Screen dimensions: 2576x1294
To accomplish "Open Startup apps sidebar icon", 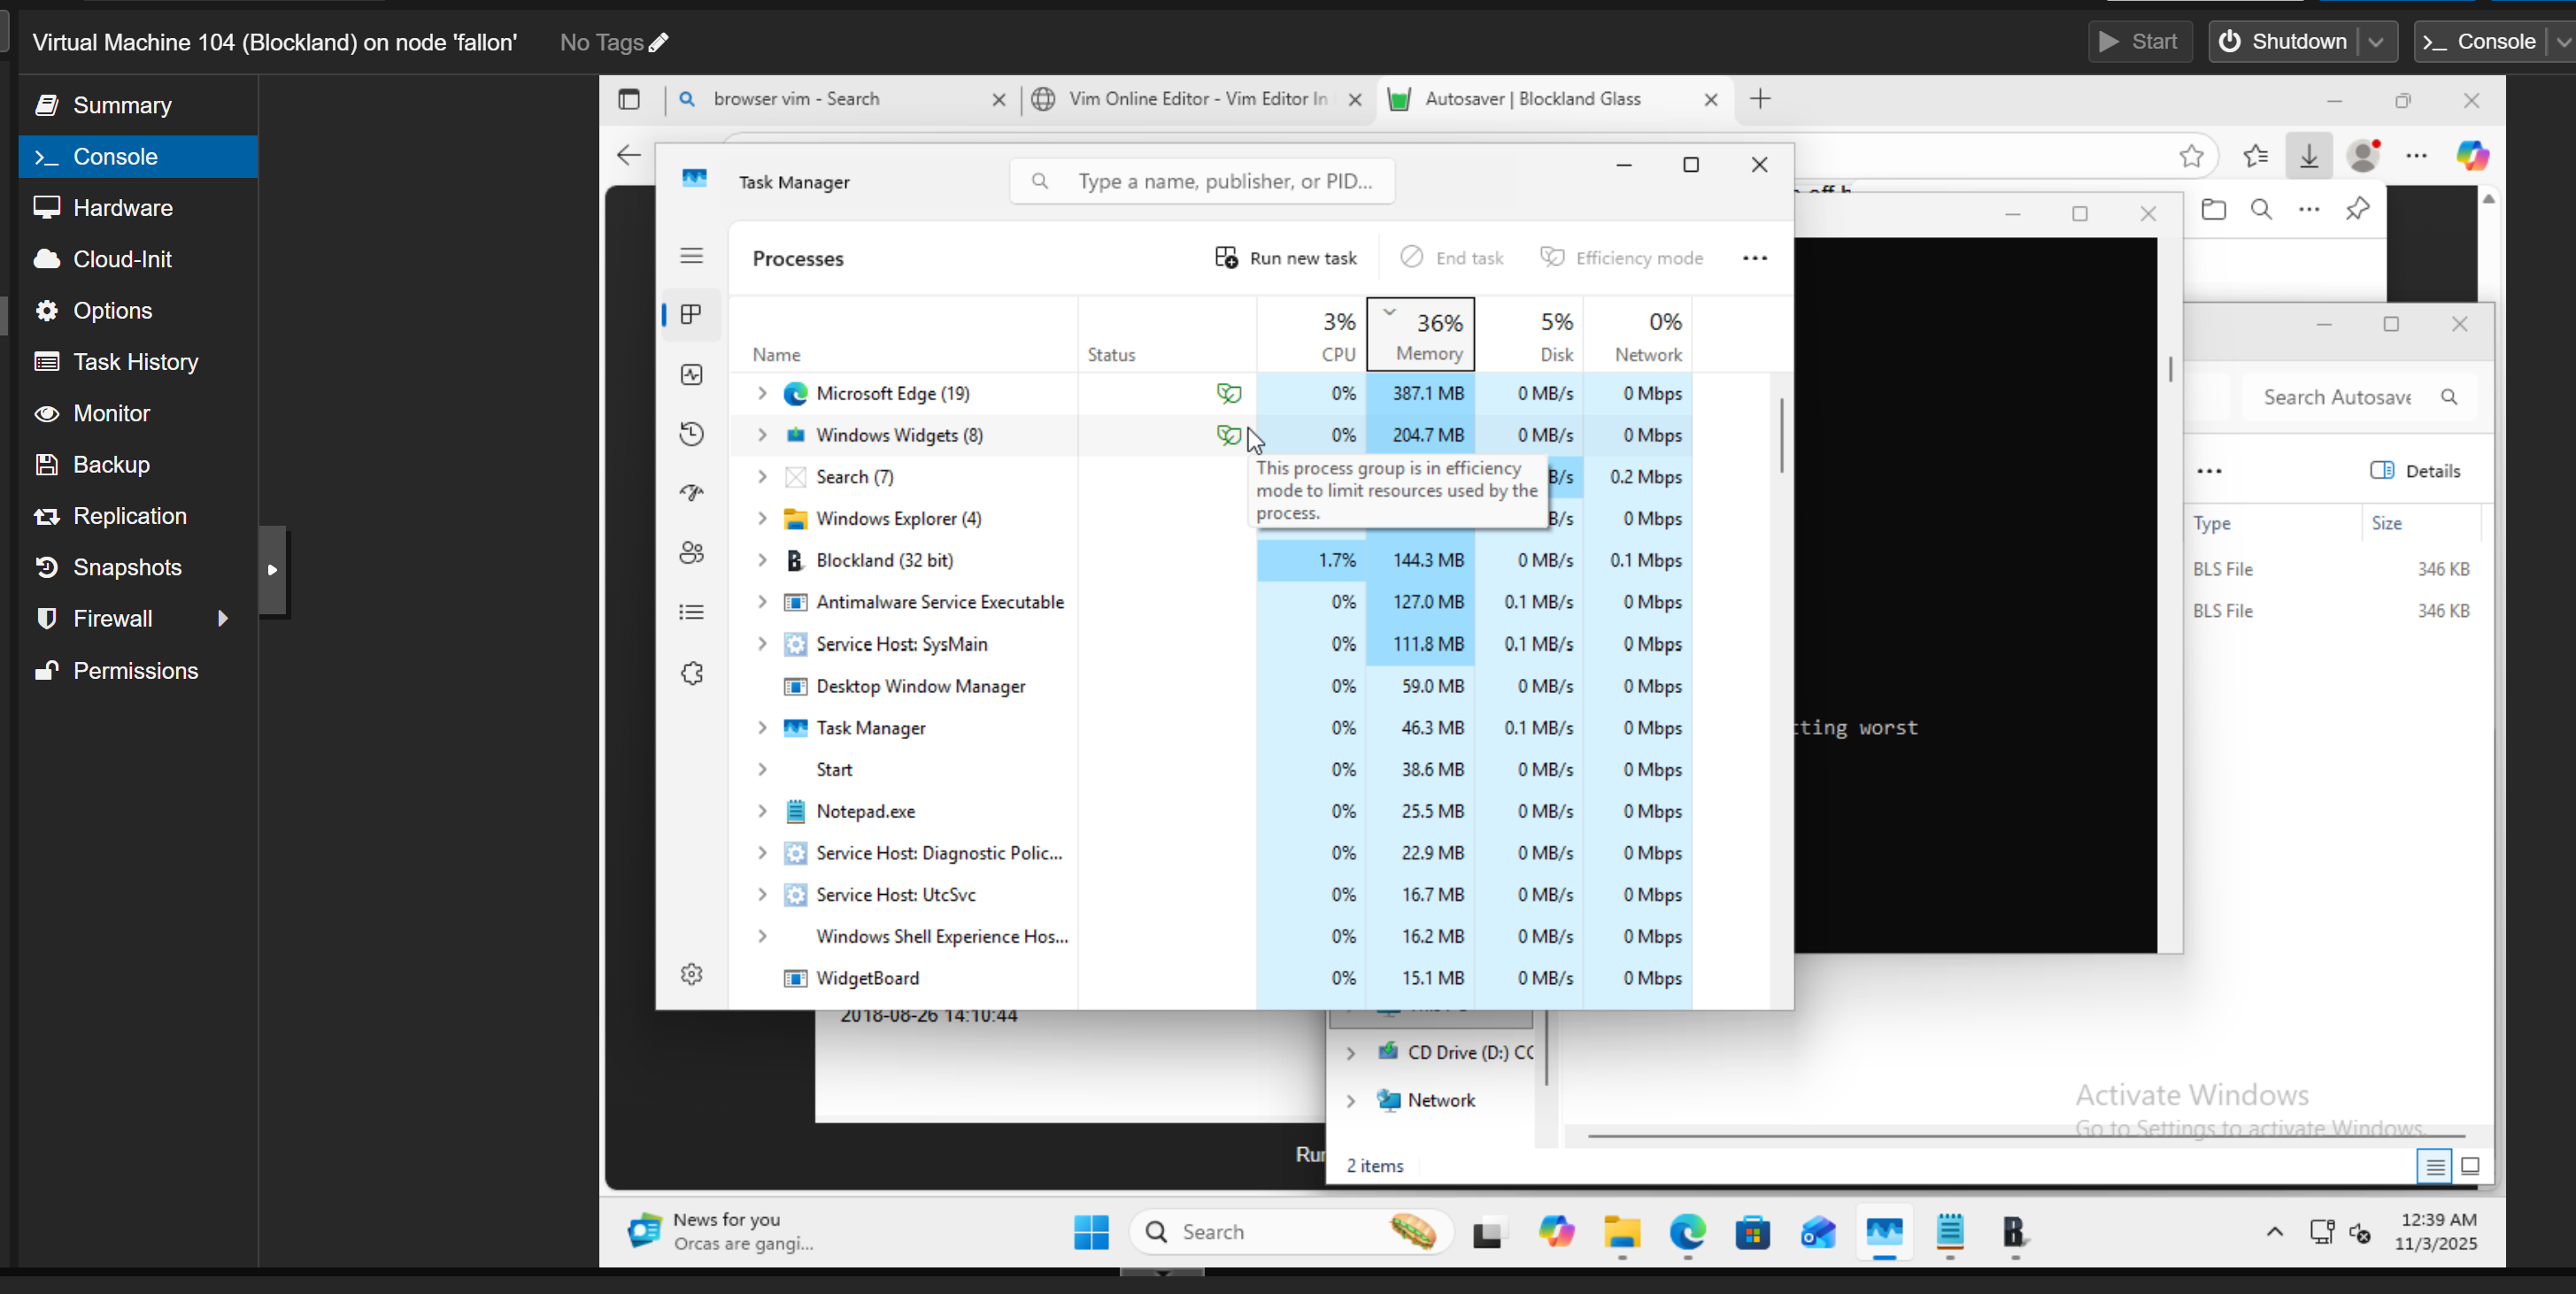I will (x=691, y=493).
